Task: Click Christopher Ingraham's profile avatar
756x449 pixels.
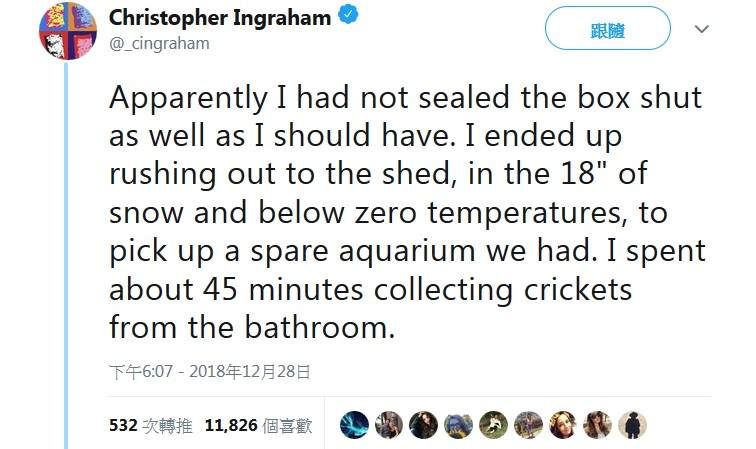Action: coord(67,31)
